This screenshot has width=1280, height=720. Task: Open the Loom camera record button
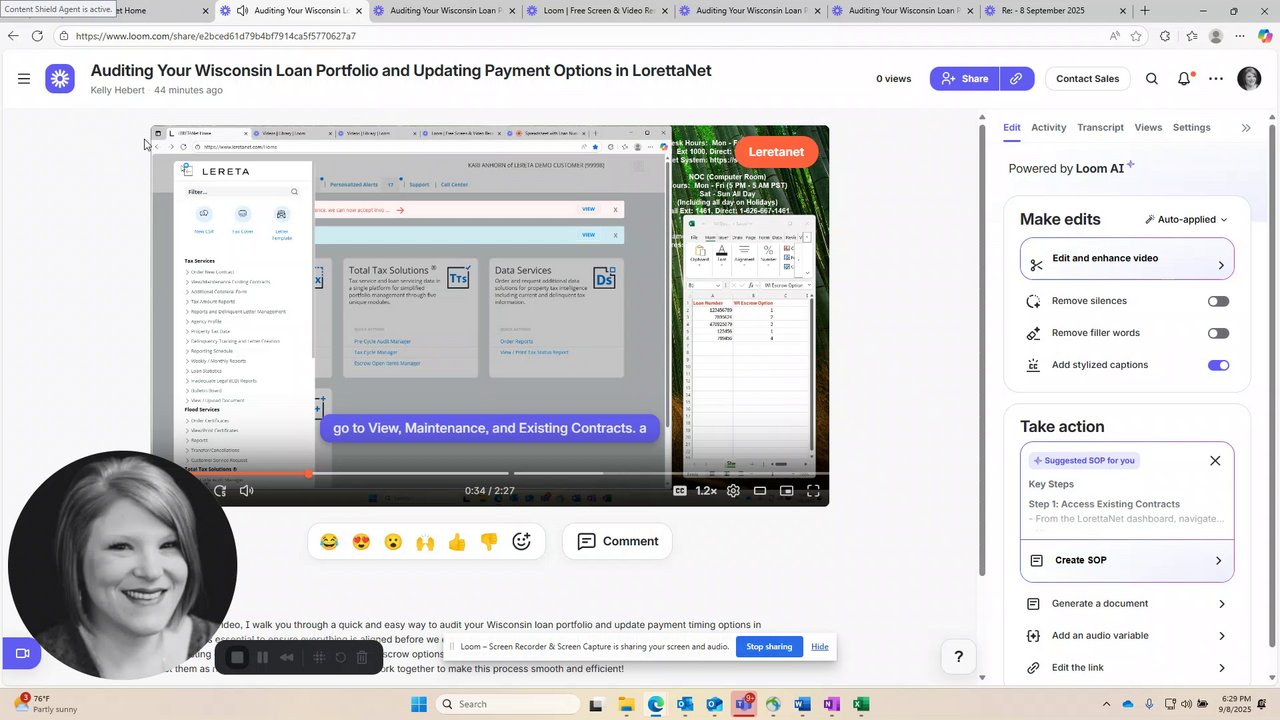coord(22,654)
